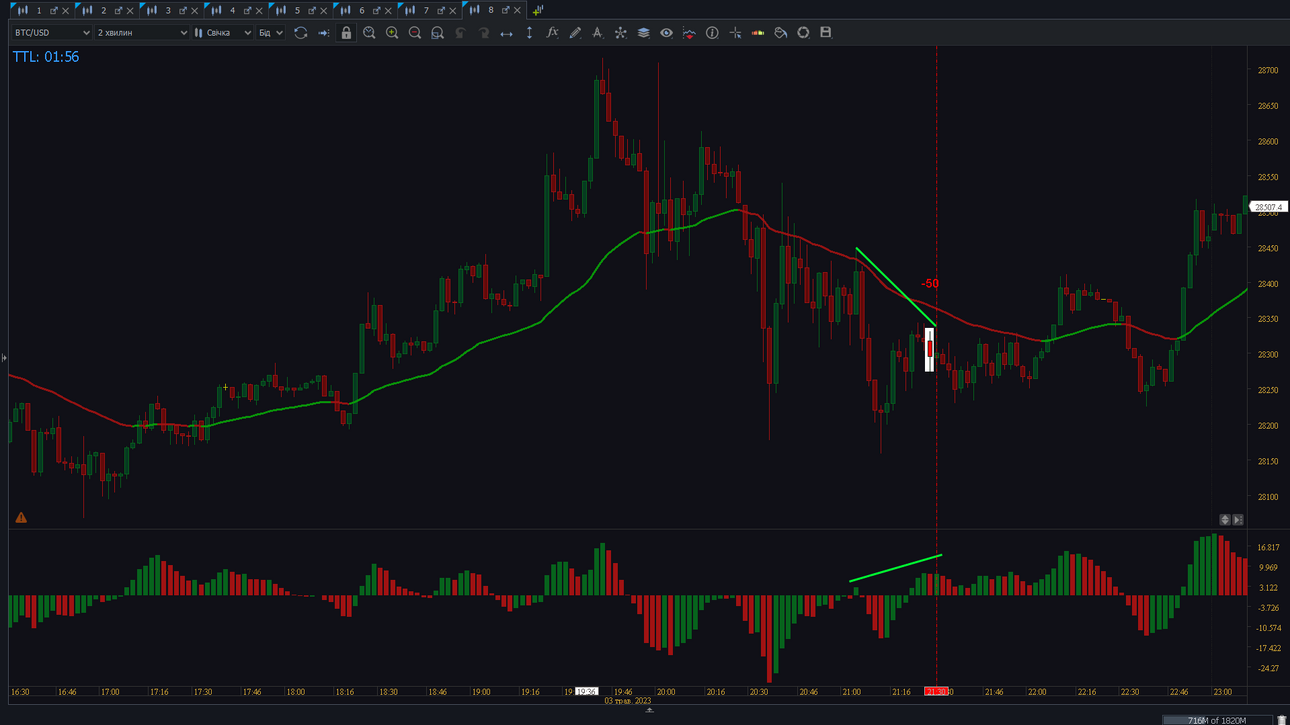Click the zoom-to-area magnifier icon
Image resolution: width=1290 pixels, height=725 pixels.
pyautogui.click(x=437, y=33)
